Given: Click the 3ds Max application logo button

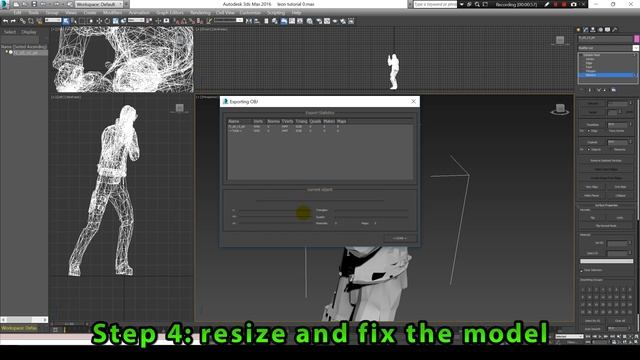Looking at the screenshot, I should [4, 4].
